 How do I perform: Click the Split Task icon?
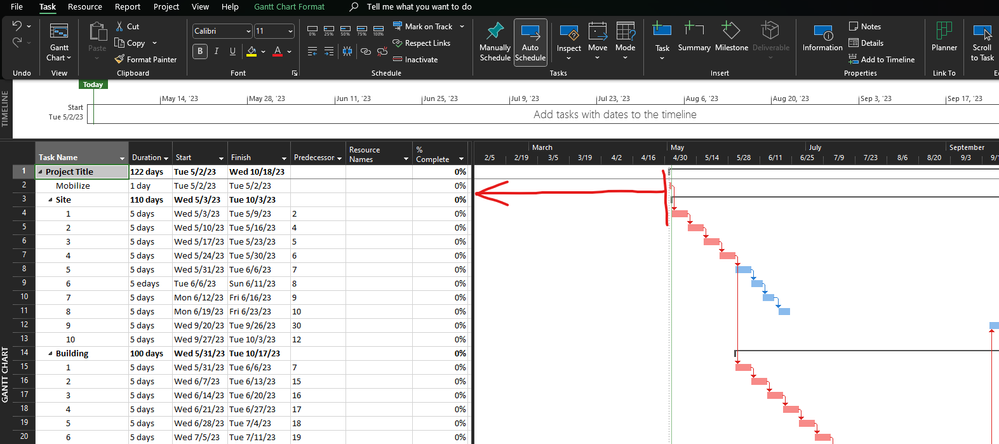point(347,52)
